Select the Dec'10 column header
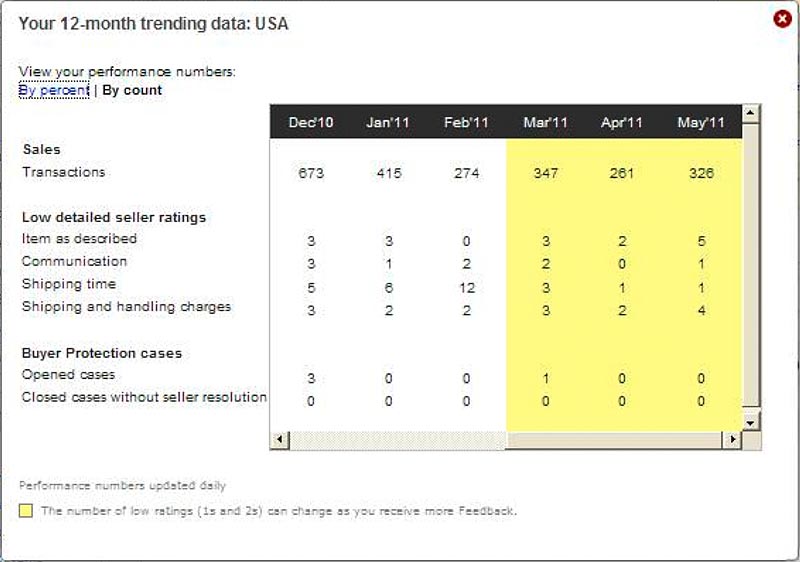 click(311, 122)
